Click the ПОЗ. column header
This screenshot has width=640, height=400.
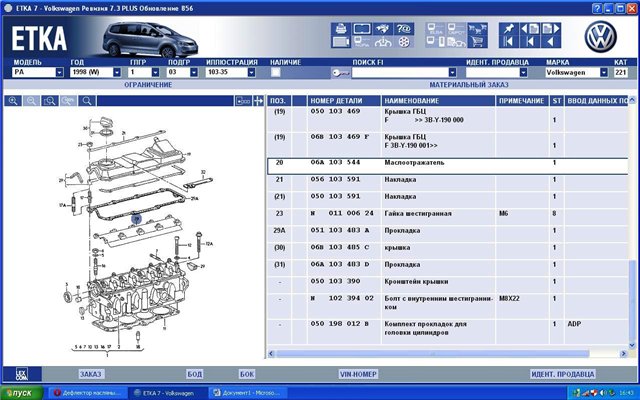(x=278, y=101)
